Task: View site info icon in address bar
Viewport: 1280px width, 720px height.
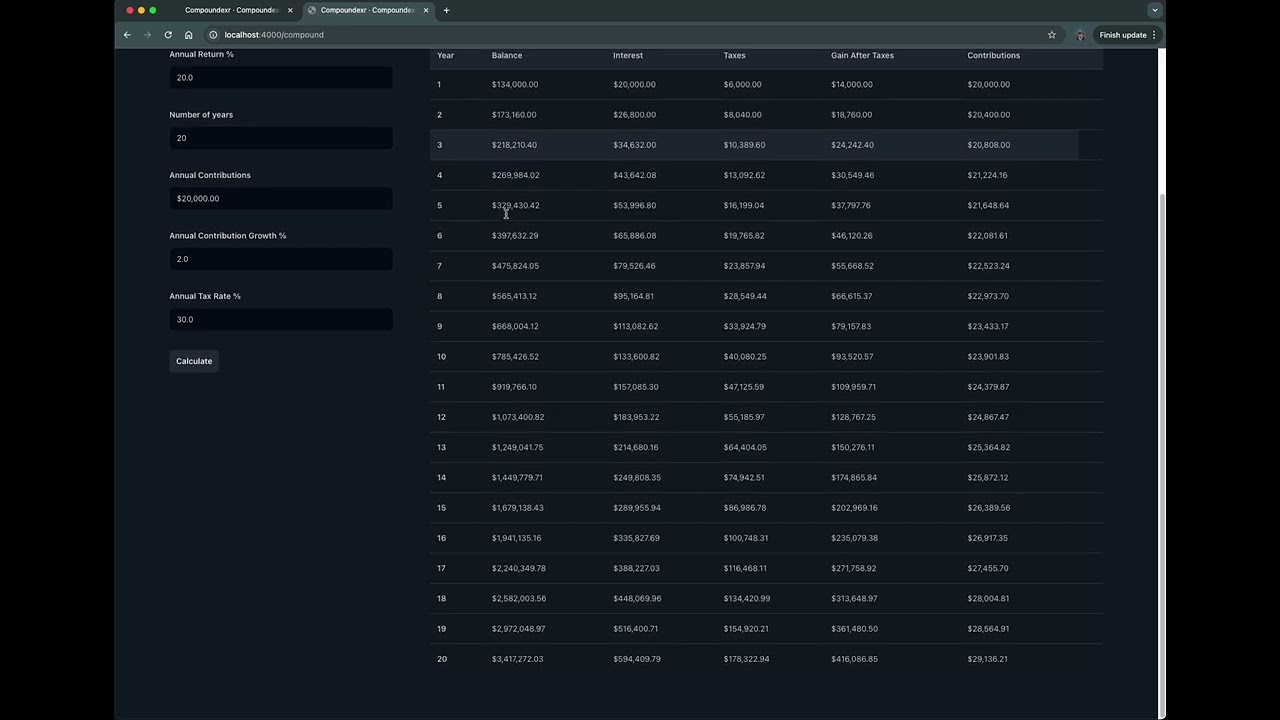Action: [x=213, y=35]
